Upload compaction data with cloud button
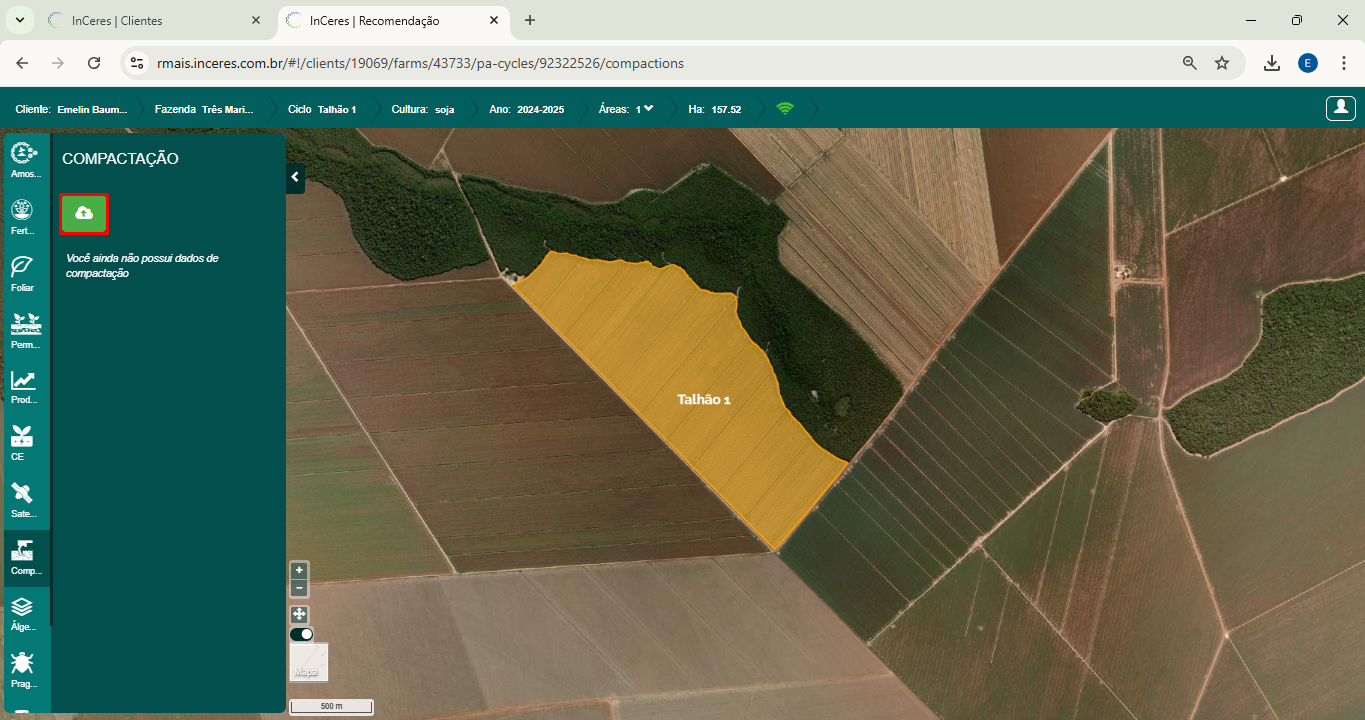This screenshot has width=1365, height=720. pos(84,214)
